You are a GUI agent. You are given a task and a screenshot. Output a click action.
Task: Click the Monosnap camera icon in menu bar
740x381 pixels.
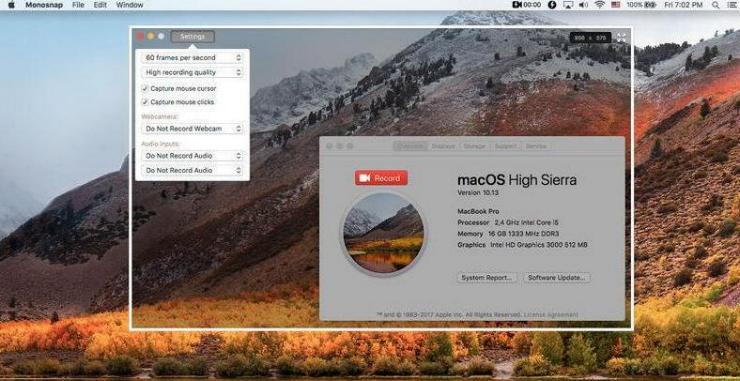tap(517, 5)
